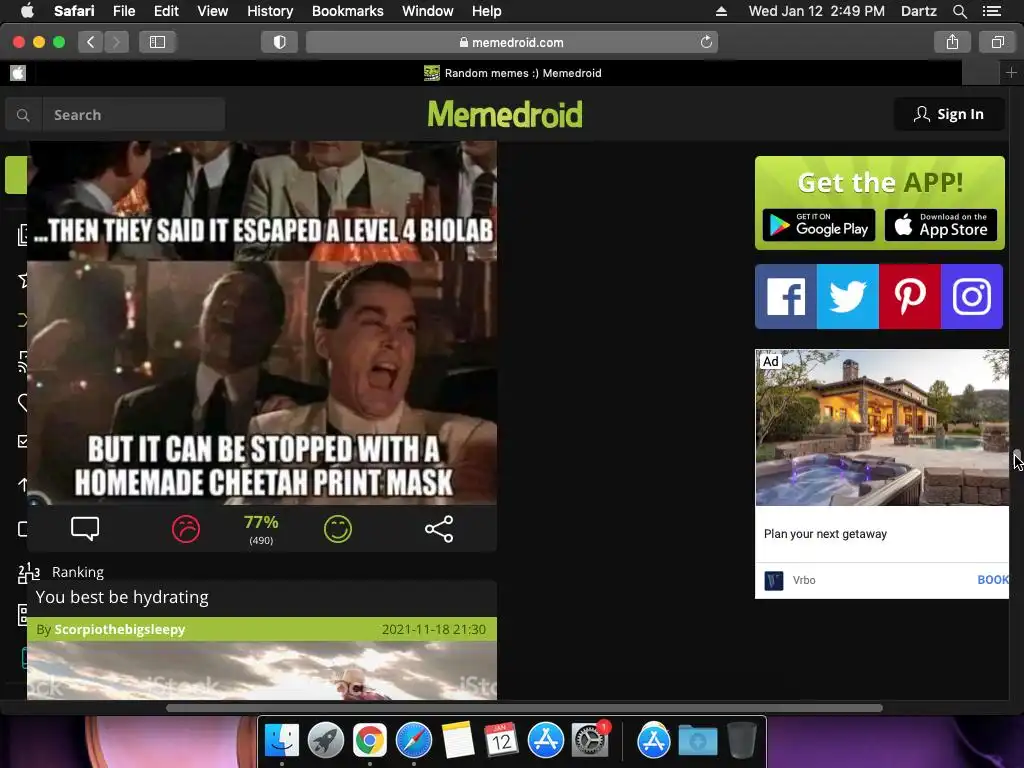The height and width of the screenshot is (768, 1024).
Task: Click the 77% rating score
Action: 261,522
